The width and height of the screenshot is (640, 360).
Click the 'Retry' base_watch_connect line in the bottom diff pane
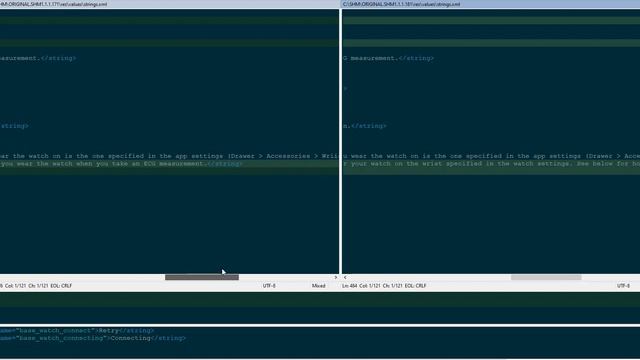click(x=77, y=331)
